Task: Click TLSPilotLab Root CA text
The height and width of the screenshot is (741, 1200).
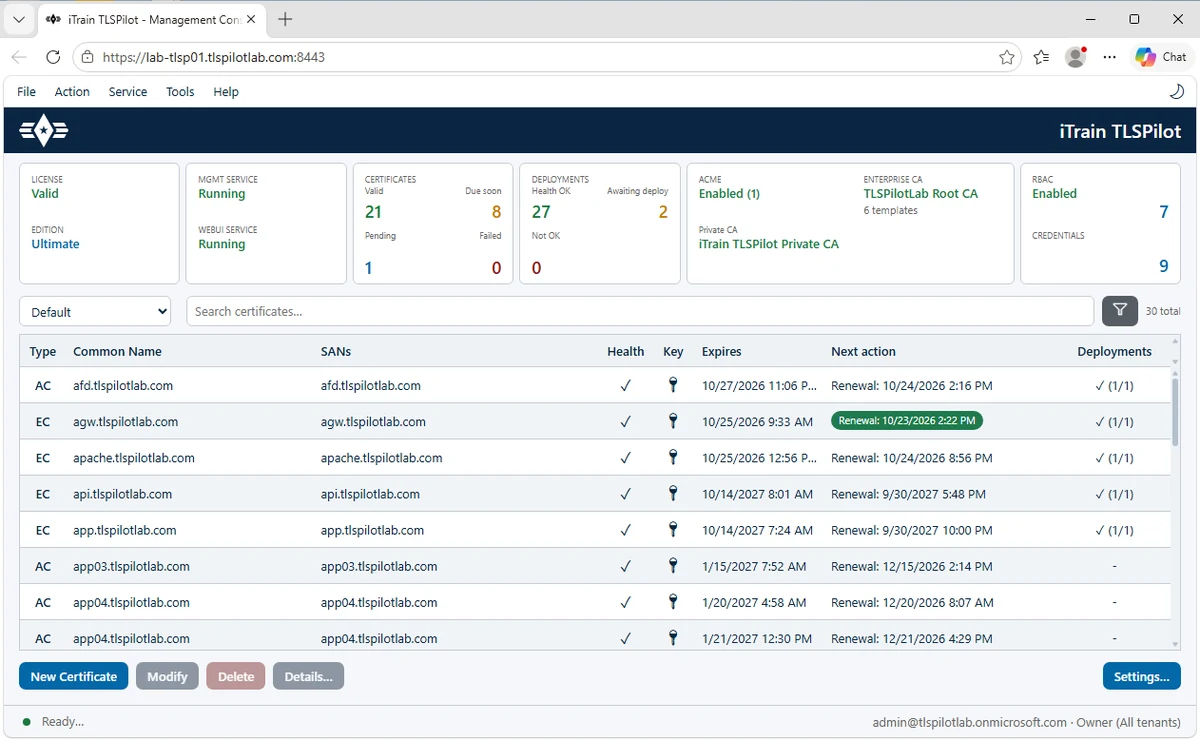Action: tap(921, 194)
